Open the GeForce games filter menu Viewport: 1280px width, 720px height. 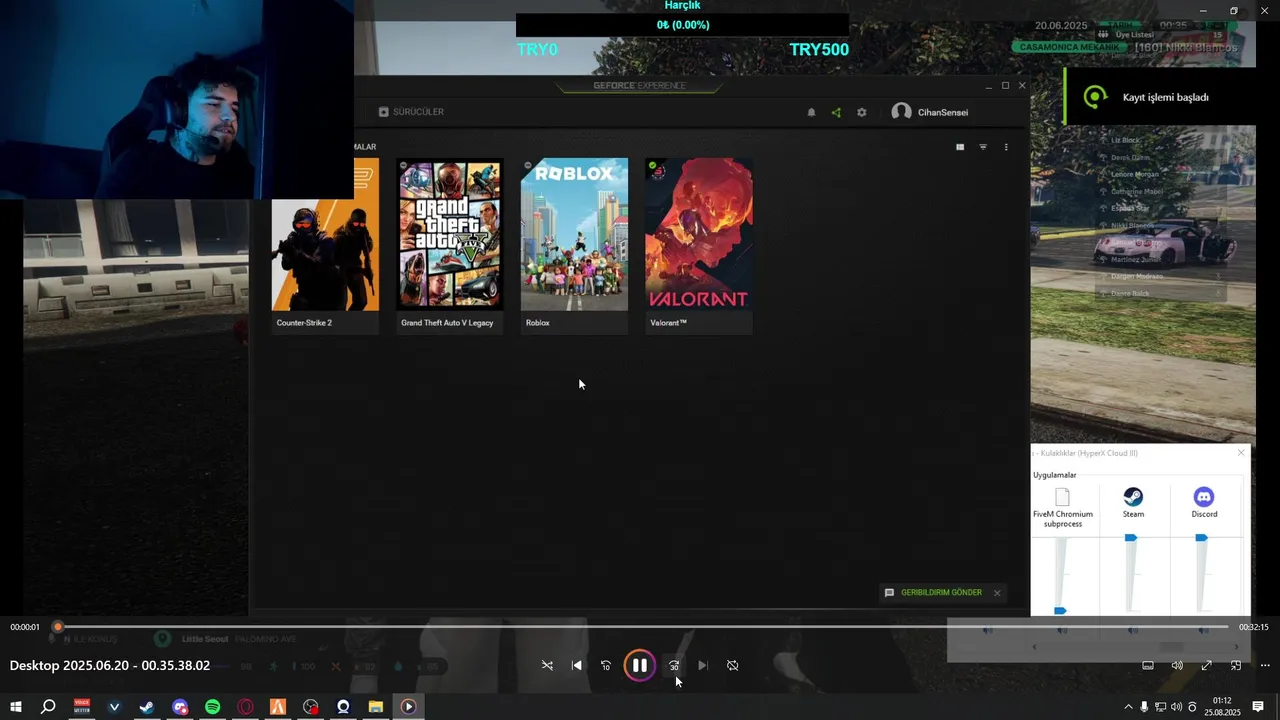[x=983, y=147]
